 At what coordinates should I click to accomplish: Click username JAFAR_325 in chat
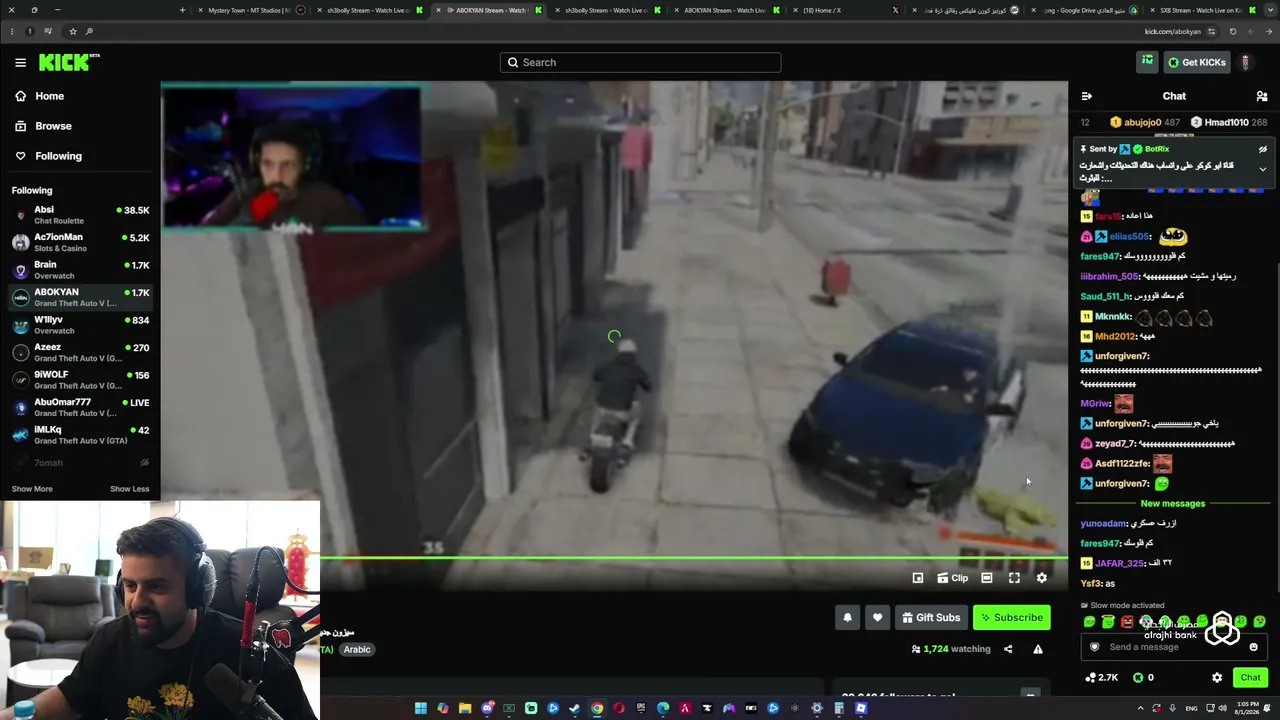(x=1120, y=563)
